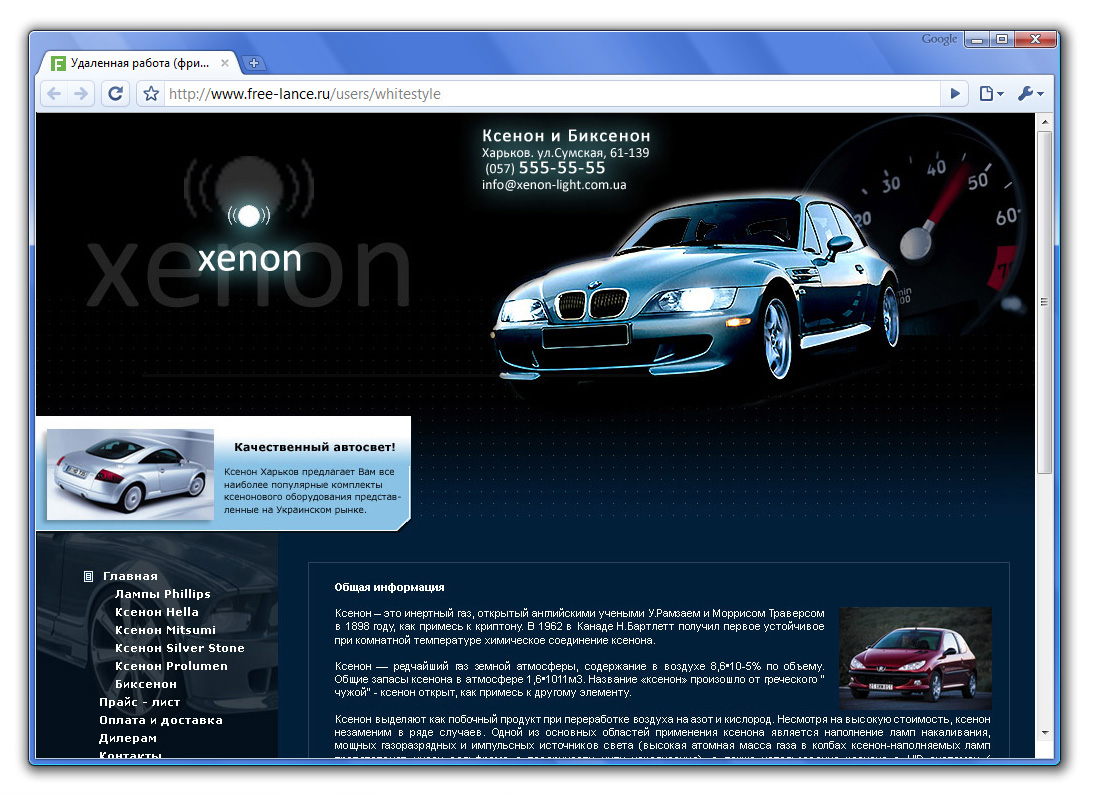
Task: Go back with the browser back arrow
Action: click(54, 93)
